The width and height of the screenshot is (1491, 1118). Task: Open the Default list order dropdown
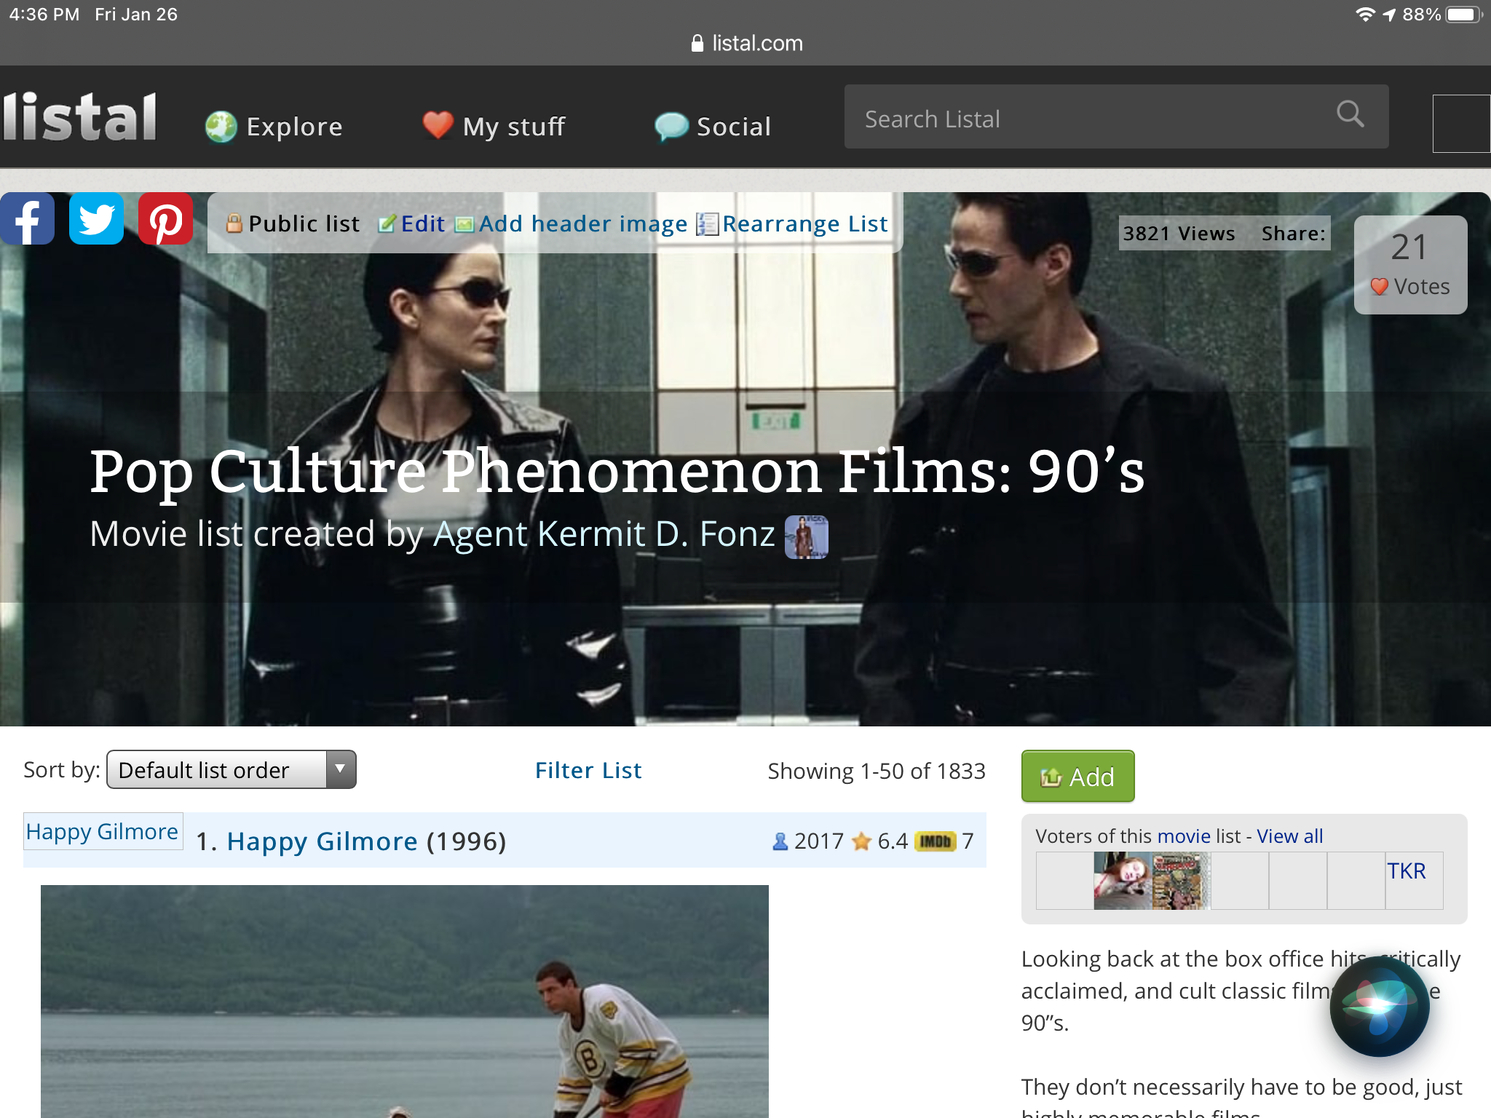coord(231,769)
